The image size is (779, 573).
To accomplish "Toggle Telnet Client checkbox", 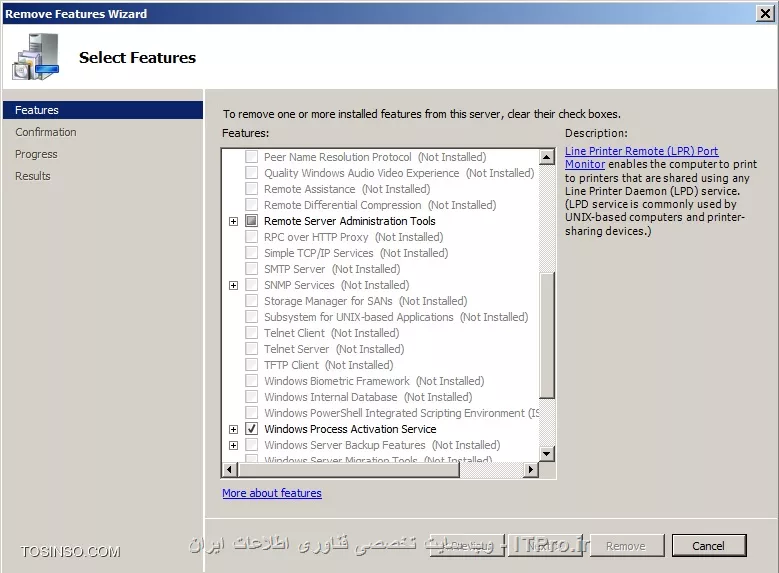I will coord(251,332).
